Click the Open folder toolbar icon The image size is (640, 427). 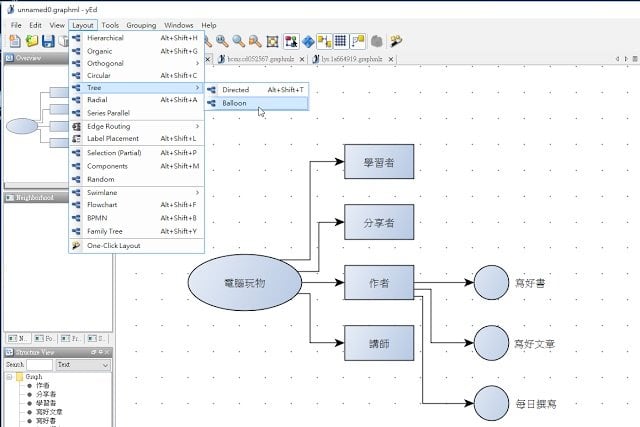[x=32, y=41]
